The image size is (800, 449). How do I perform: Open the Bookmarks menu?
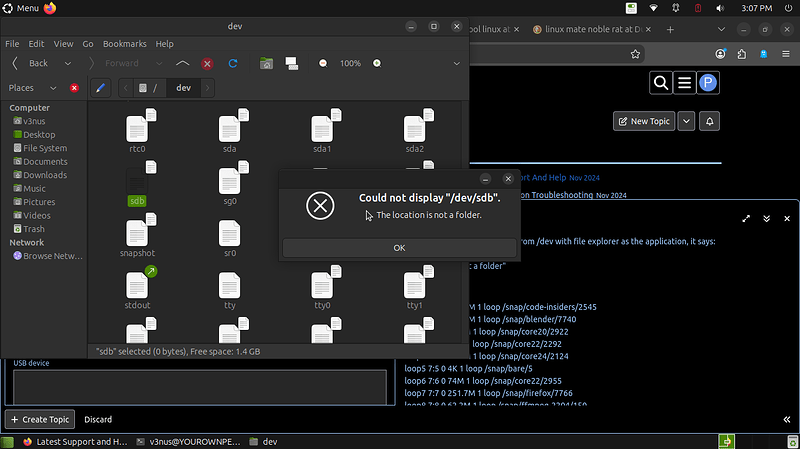pyautogui.click(x=124, y=44)
